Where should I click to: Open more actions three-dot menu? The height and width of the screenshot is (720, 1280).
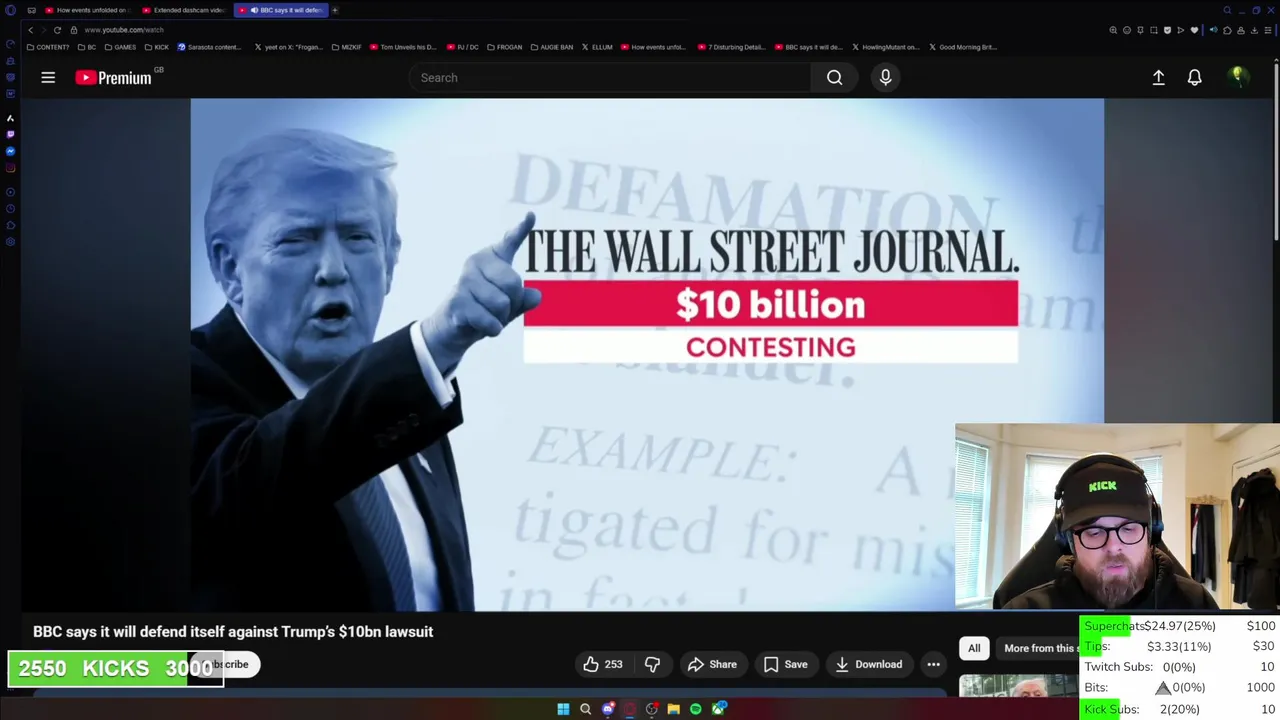click(x=933, y=664)
